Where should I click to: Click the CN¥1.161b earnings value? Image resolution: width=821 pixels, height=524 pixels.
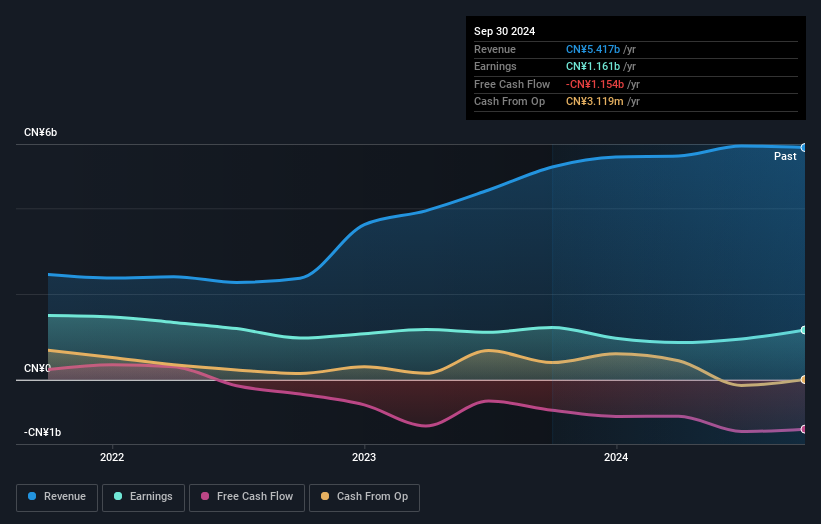click(x=593, y=66)
